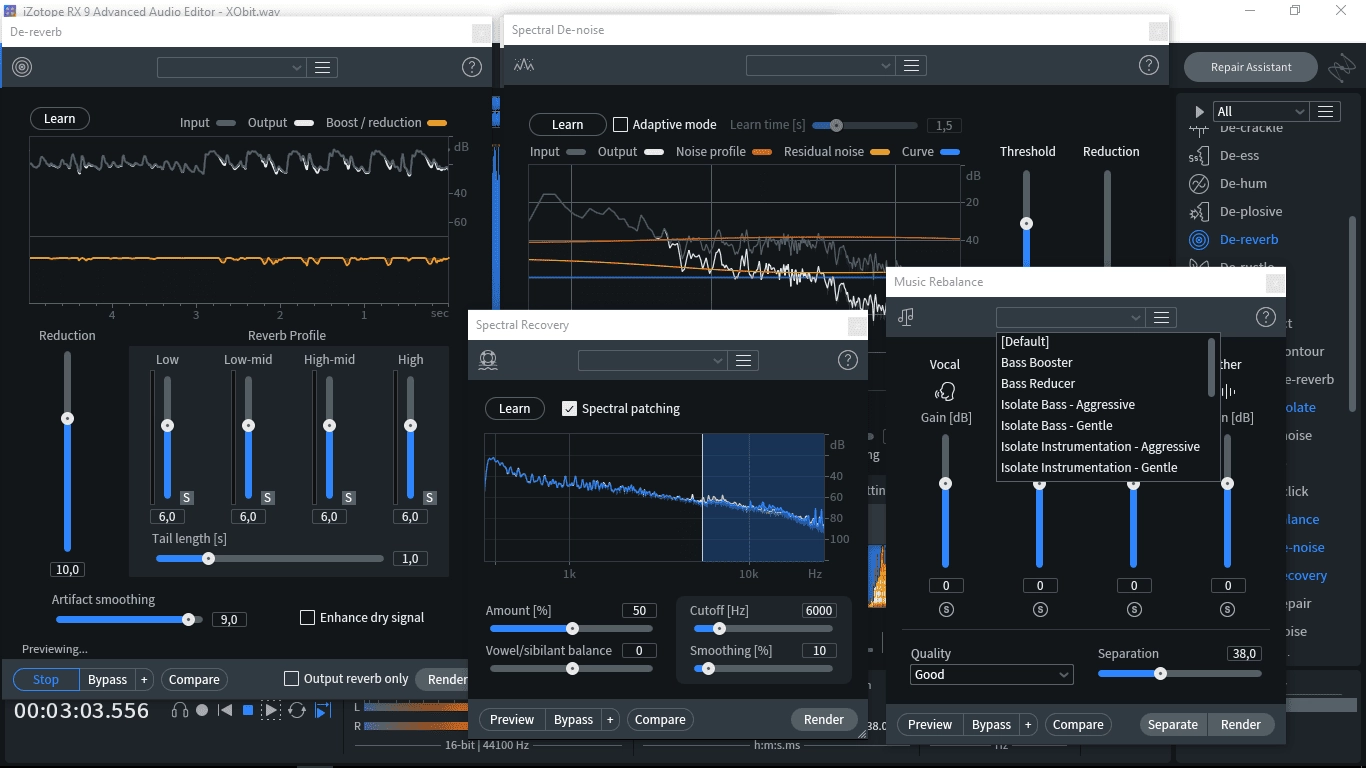
Task: Click the play selection button in the transport
Action: click(271, 710)
